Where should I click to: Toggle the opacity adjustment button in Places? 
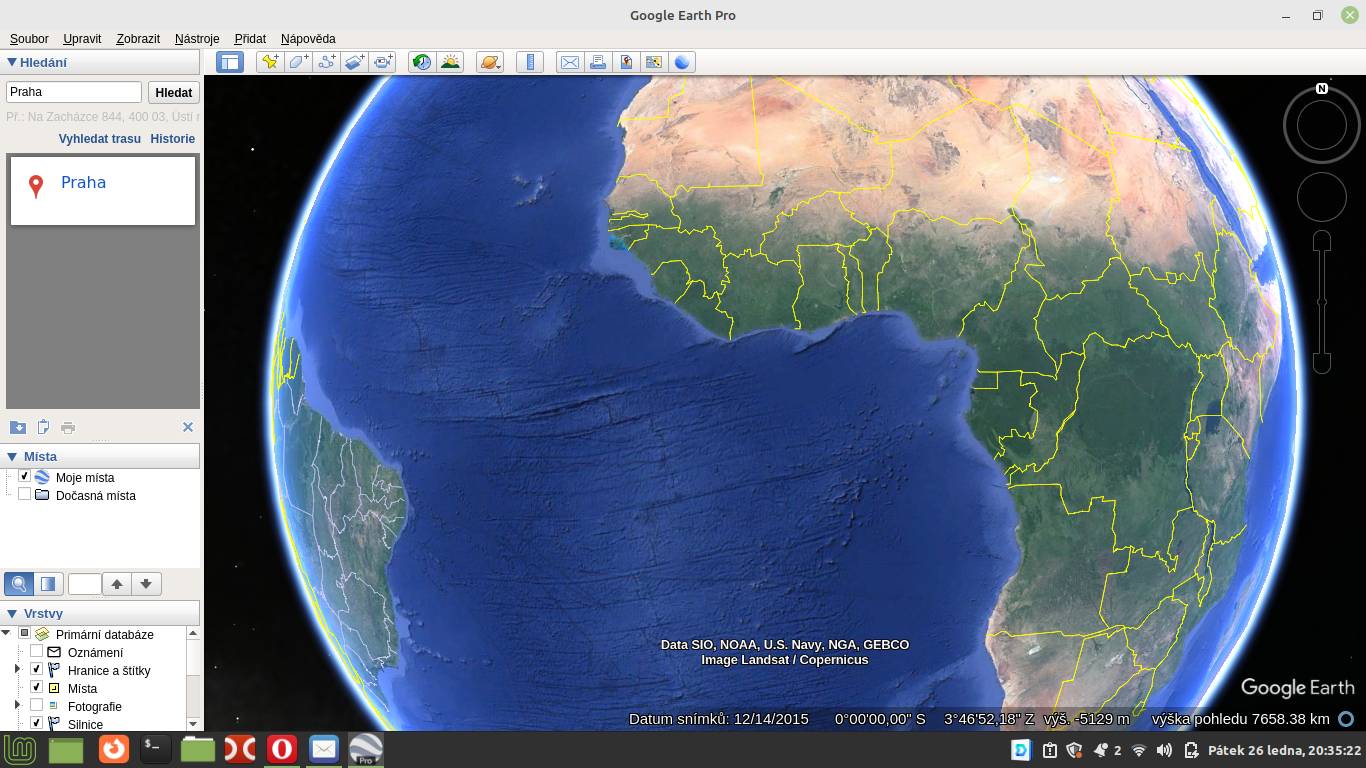(x=48, y=584)
